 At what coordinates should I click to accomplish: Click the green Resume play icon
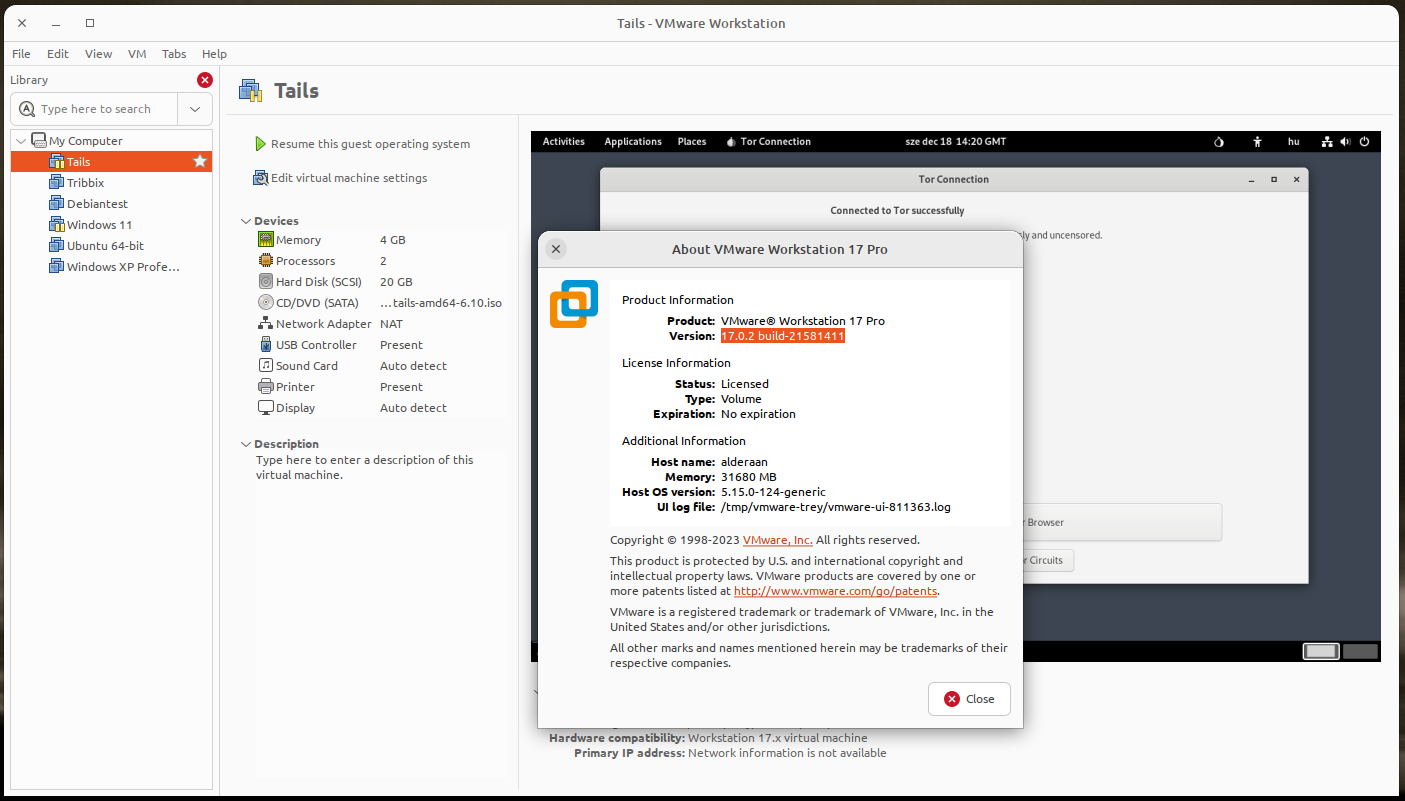260,144
